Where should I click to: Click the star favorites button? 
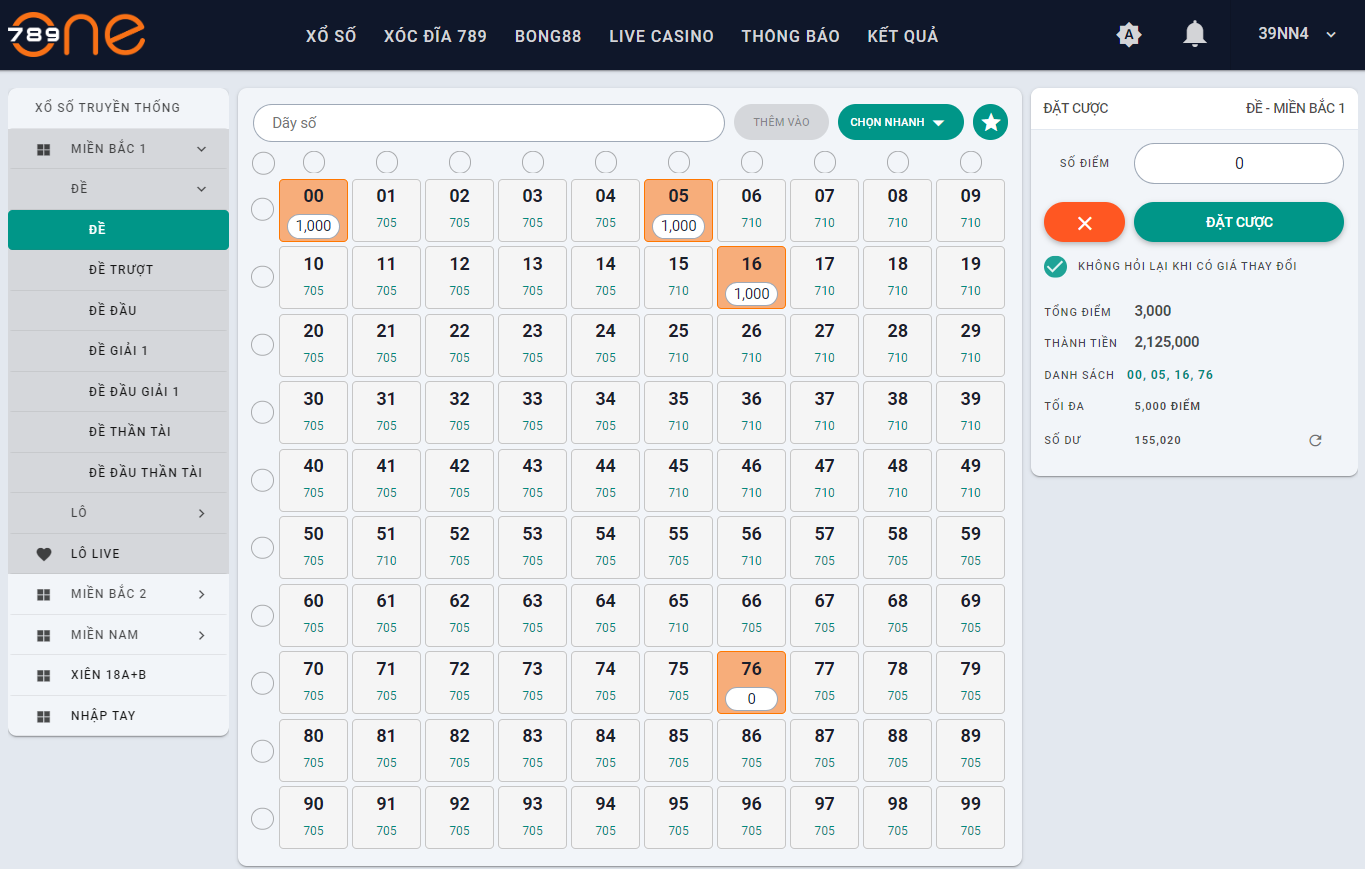coord(990,122)
